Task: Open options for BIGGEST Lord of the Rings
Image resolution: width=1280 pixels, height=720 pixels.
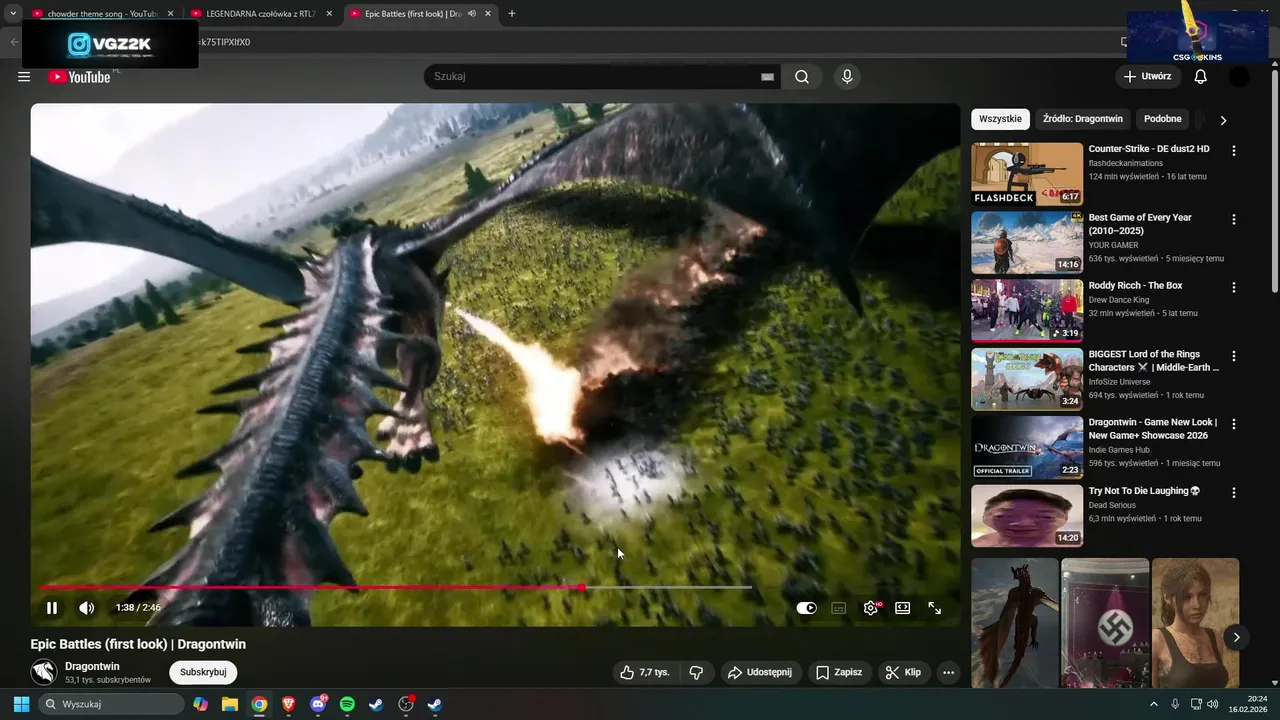Action: pyautogui.click(x=1234, y=356)
